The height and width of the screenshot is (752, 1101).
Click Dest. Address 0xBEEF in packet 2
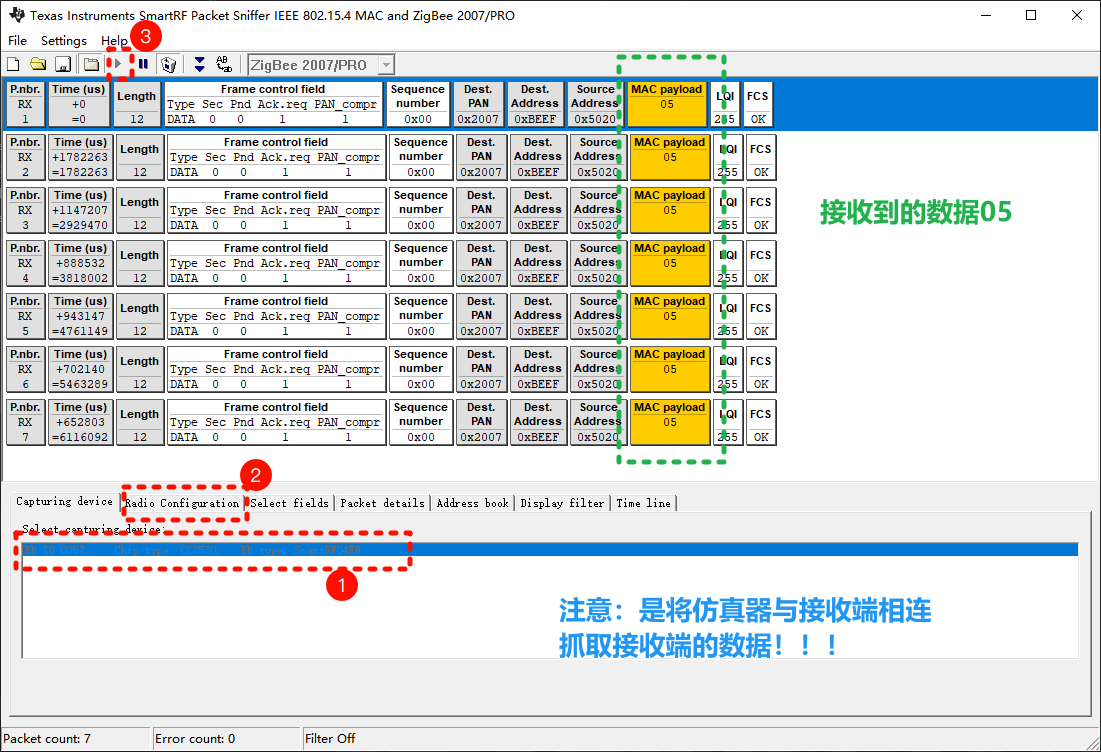[538, 157]
